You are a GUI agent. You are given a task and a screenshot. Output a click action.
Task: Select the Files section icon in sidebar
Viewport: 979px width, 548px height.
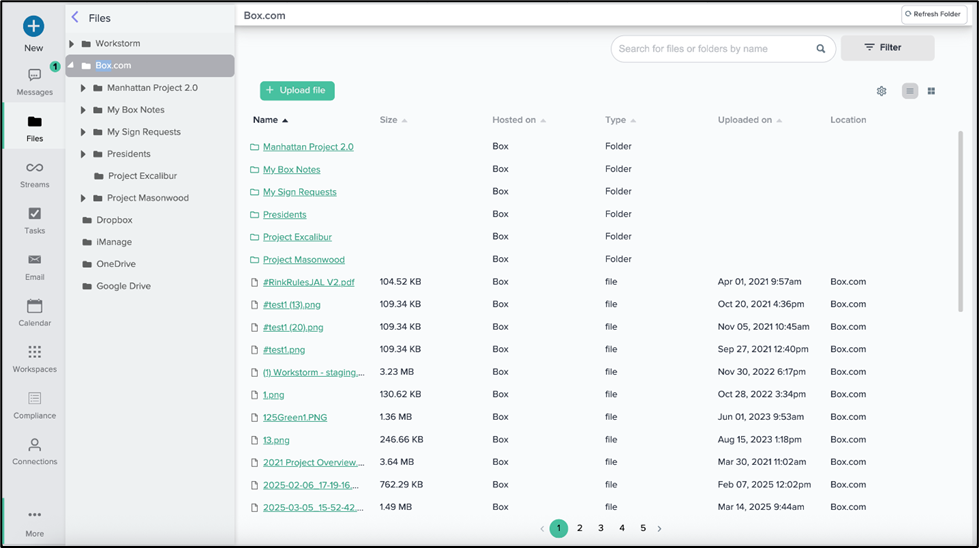coord(34,122)
